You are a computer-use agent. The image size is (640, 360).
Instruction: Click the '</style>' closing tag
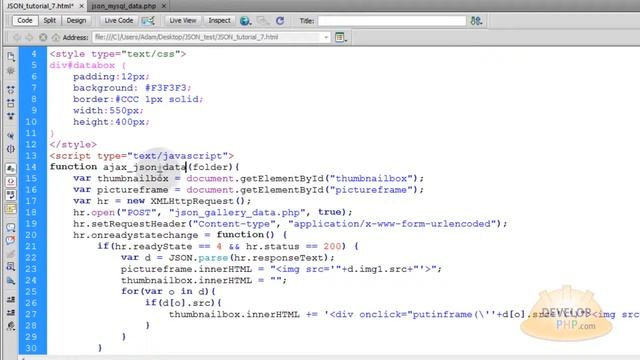click(73, 144)
